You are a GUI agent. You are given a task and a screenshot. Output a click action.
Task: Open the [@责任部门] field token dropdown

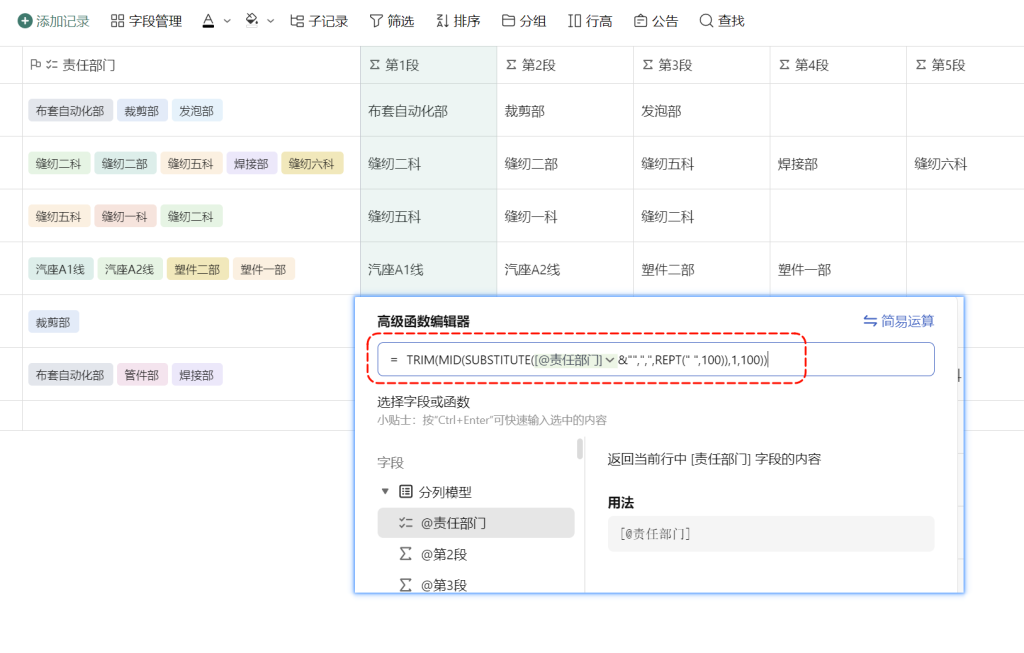click(x=609, y=360)
